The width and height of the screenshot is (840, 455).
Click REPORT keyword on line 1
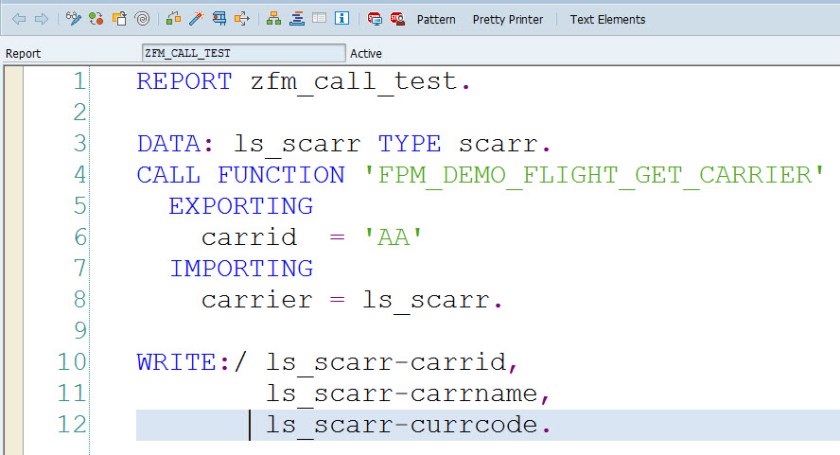184,81
